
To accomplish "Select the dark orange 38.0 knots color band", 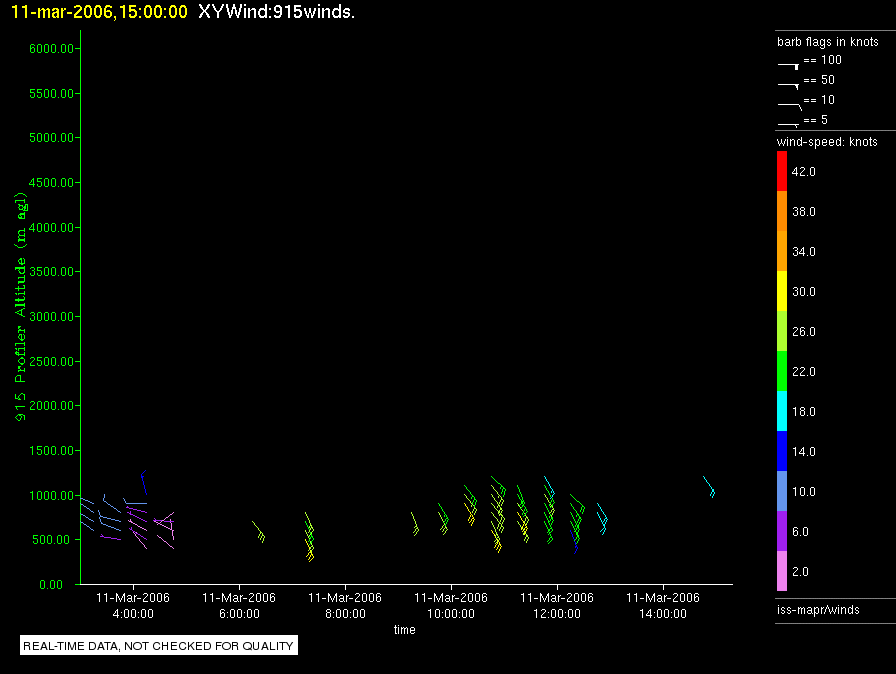I will point(782,211).
